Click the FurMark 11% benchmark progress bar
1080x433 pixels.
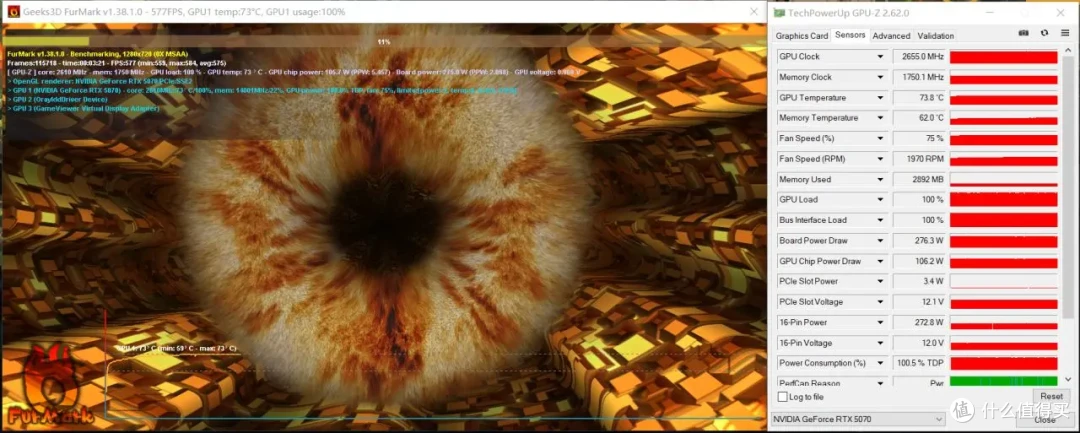[384, 41]
